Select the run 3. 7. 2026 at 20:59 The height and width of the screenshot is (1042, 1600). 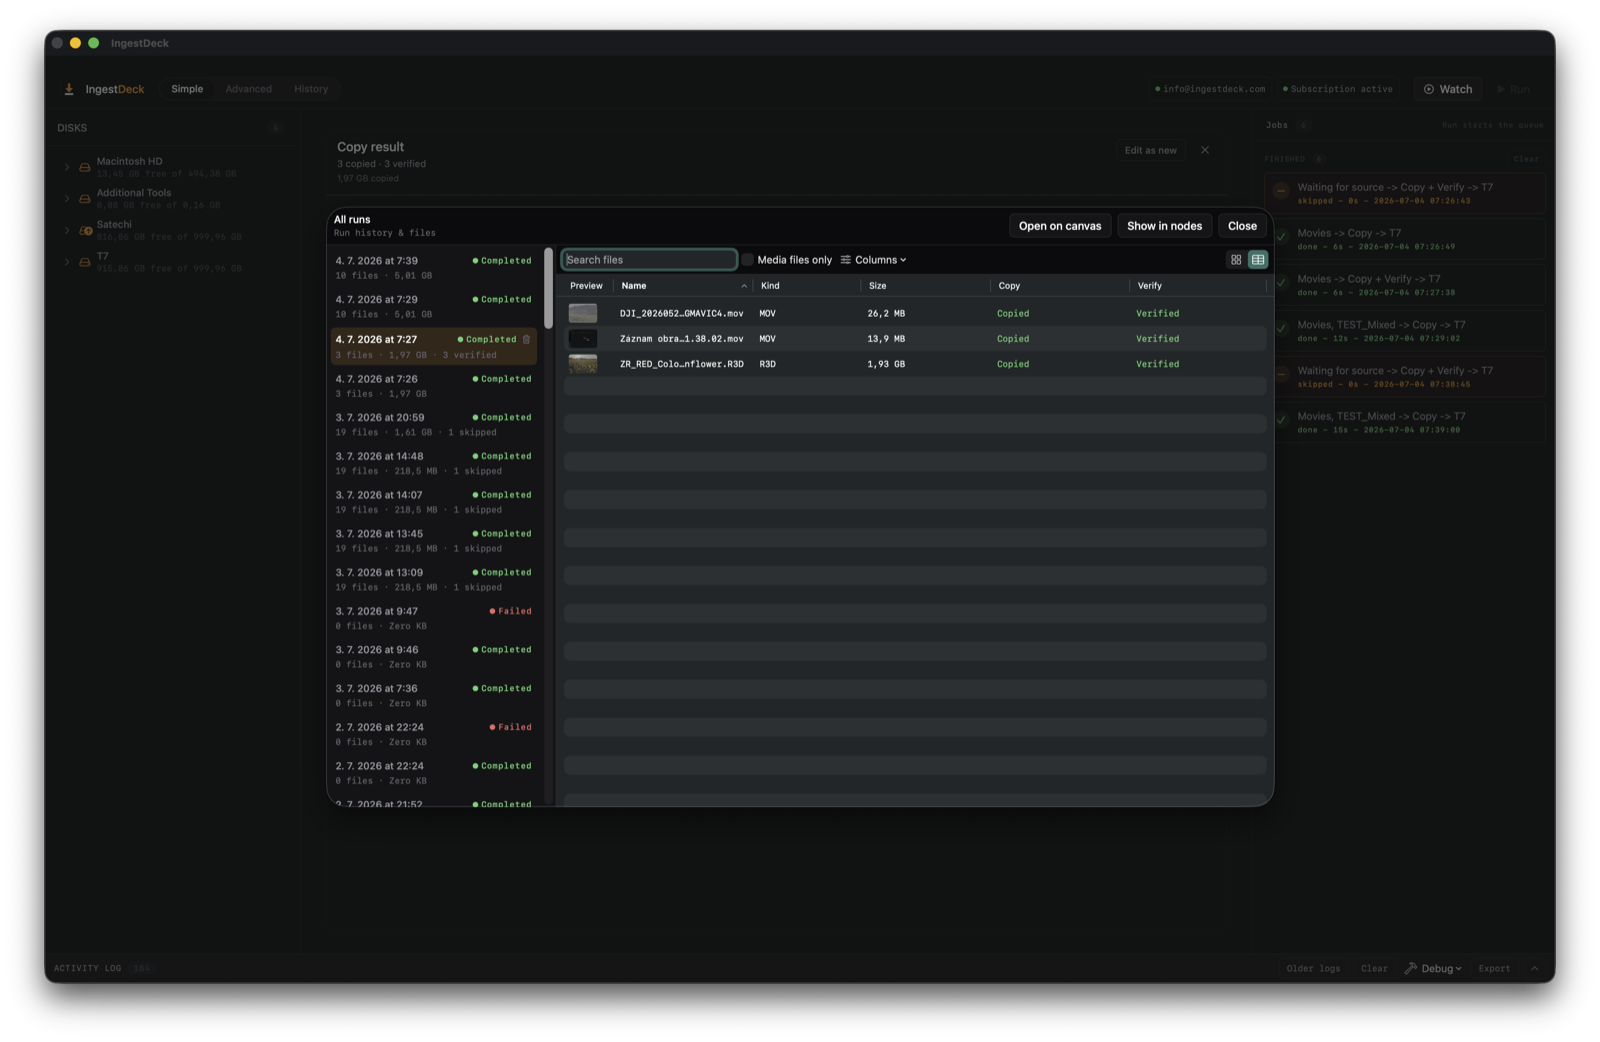[x=434, y=425]
